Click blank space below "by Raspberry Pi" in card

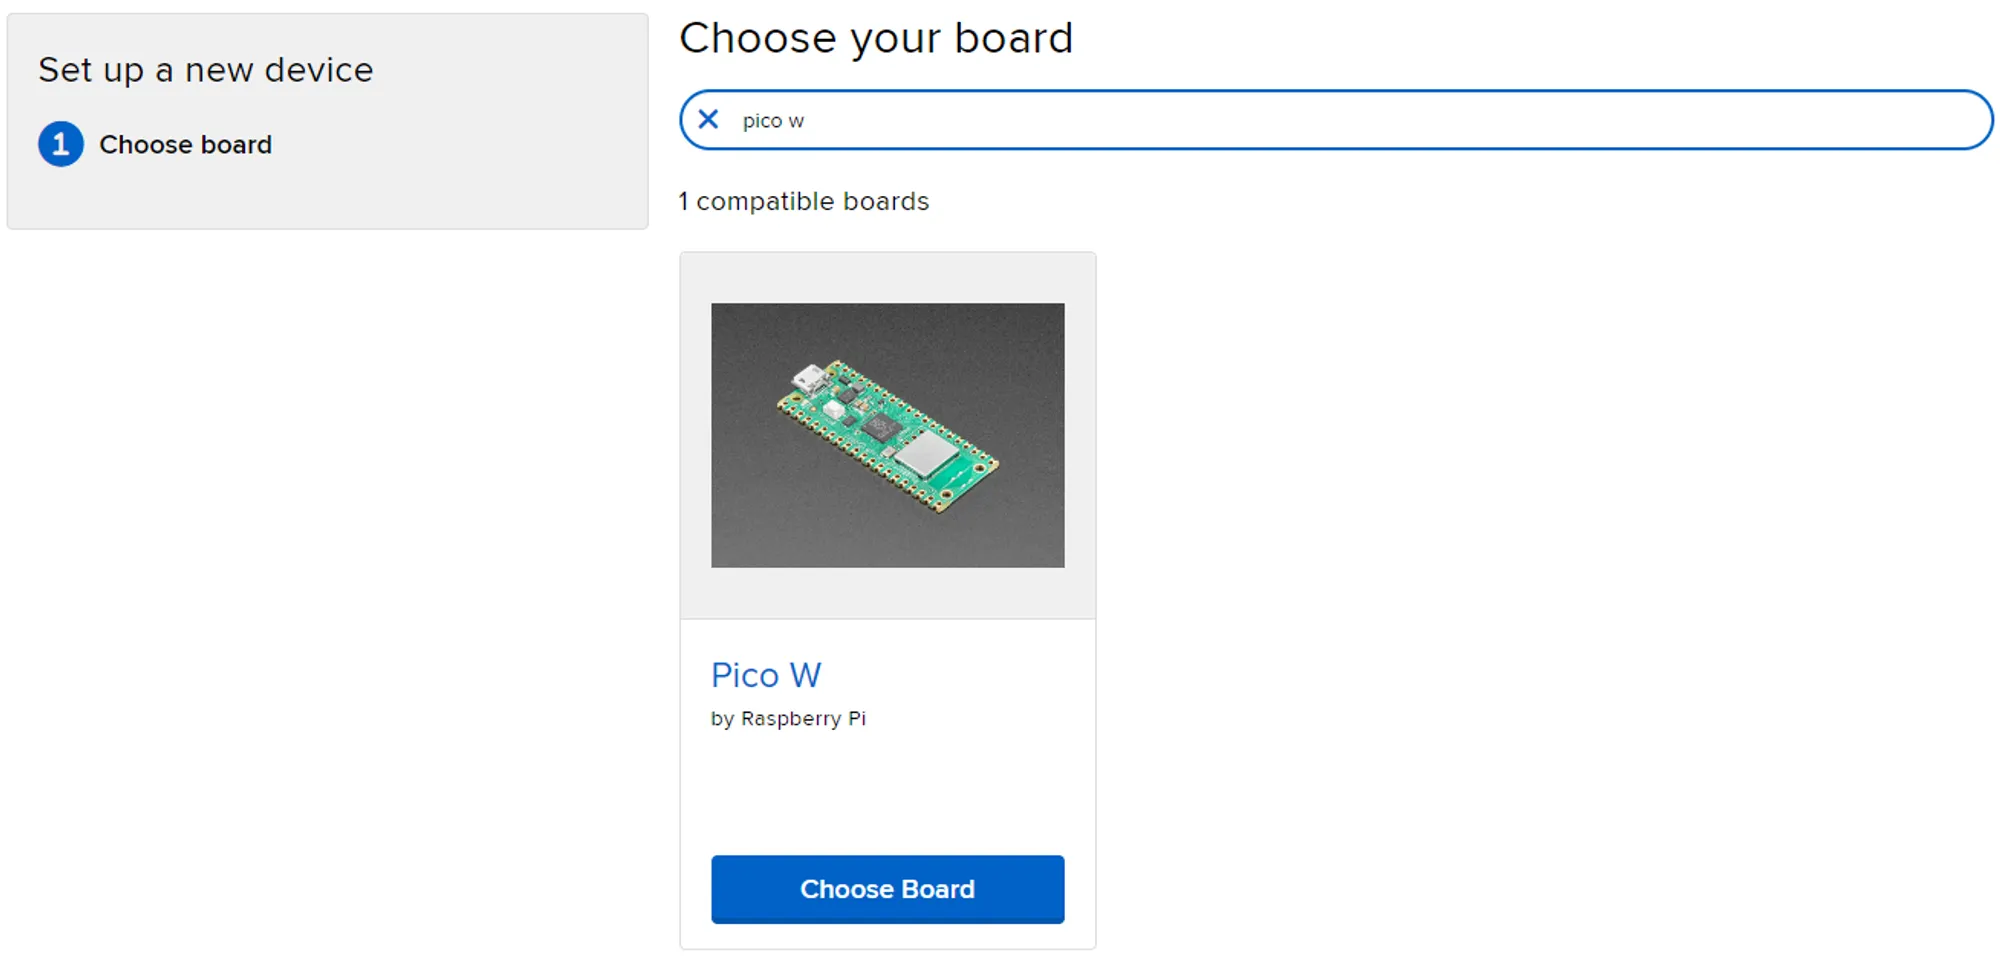pos(887,790)
